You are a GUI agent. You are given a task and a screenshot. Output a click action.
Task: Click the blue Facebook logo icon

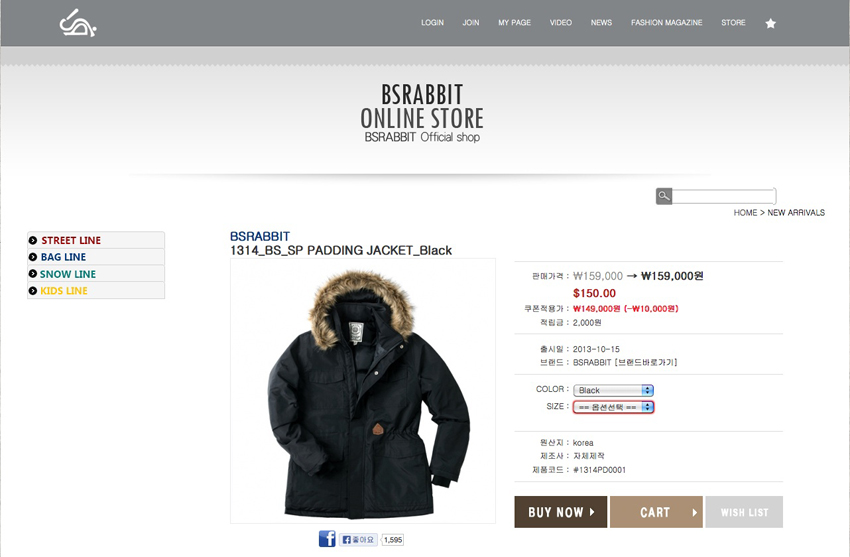(327, 539)
